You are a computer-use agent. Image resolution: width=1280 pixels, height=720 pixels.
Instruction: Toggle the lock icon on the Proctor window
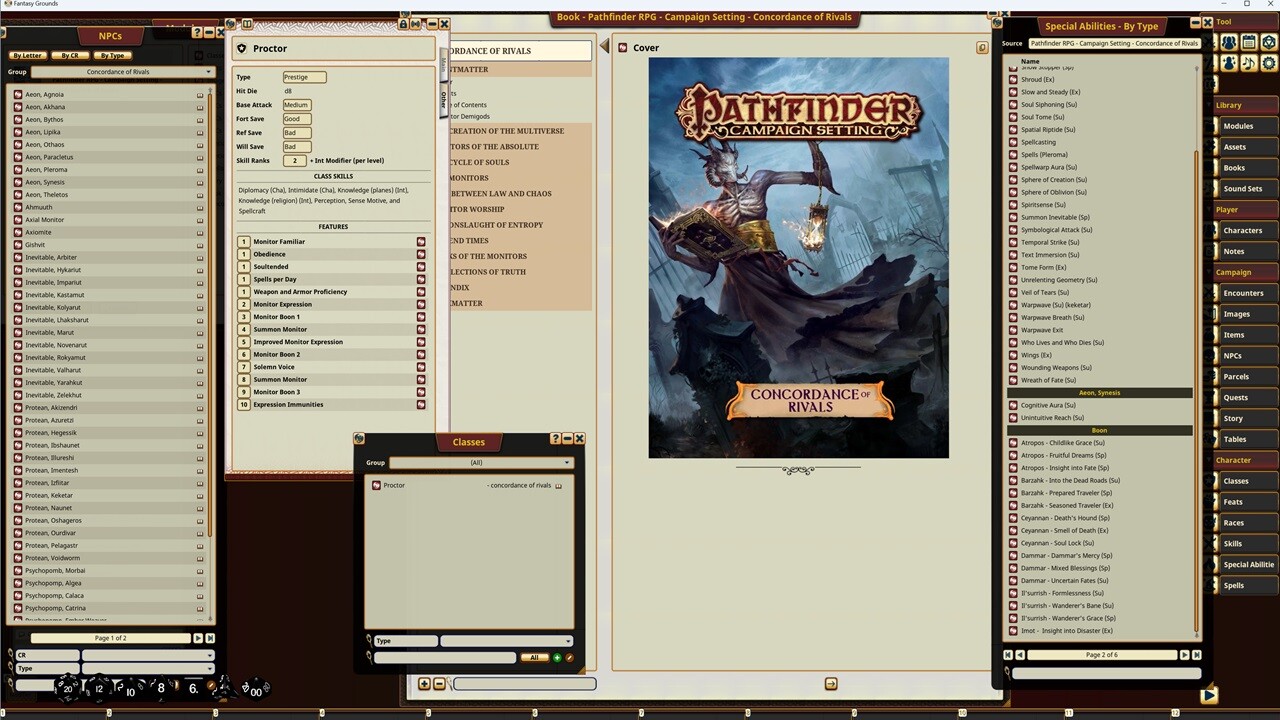pos(404,23)
